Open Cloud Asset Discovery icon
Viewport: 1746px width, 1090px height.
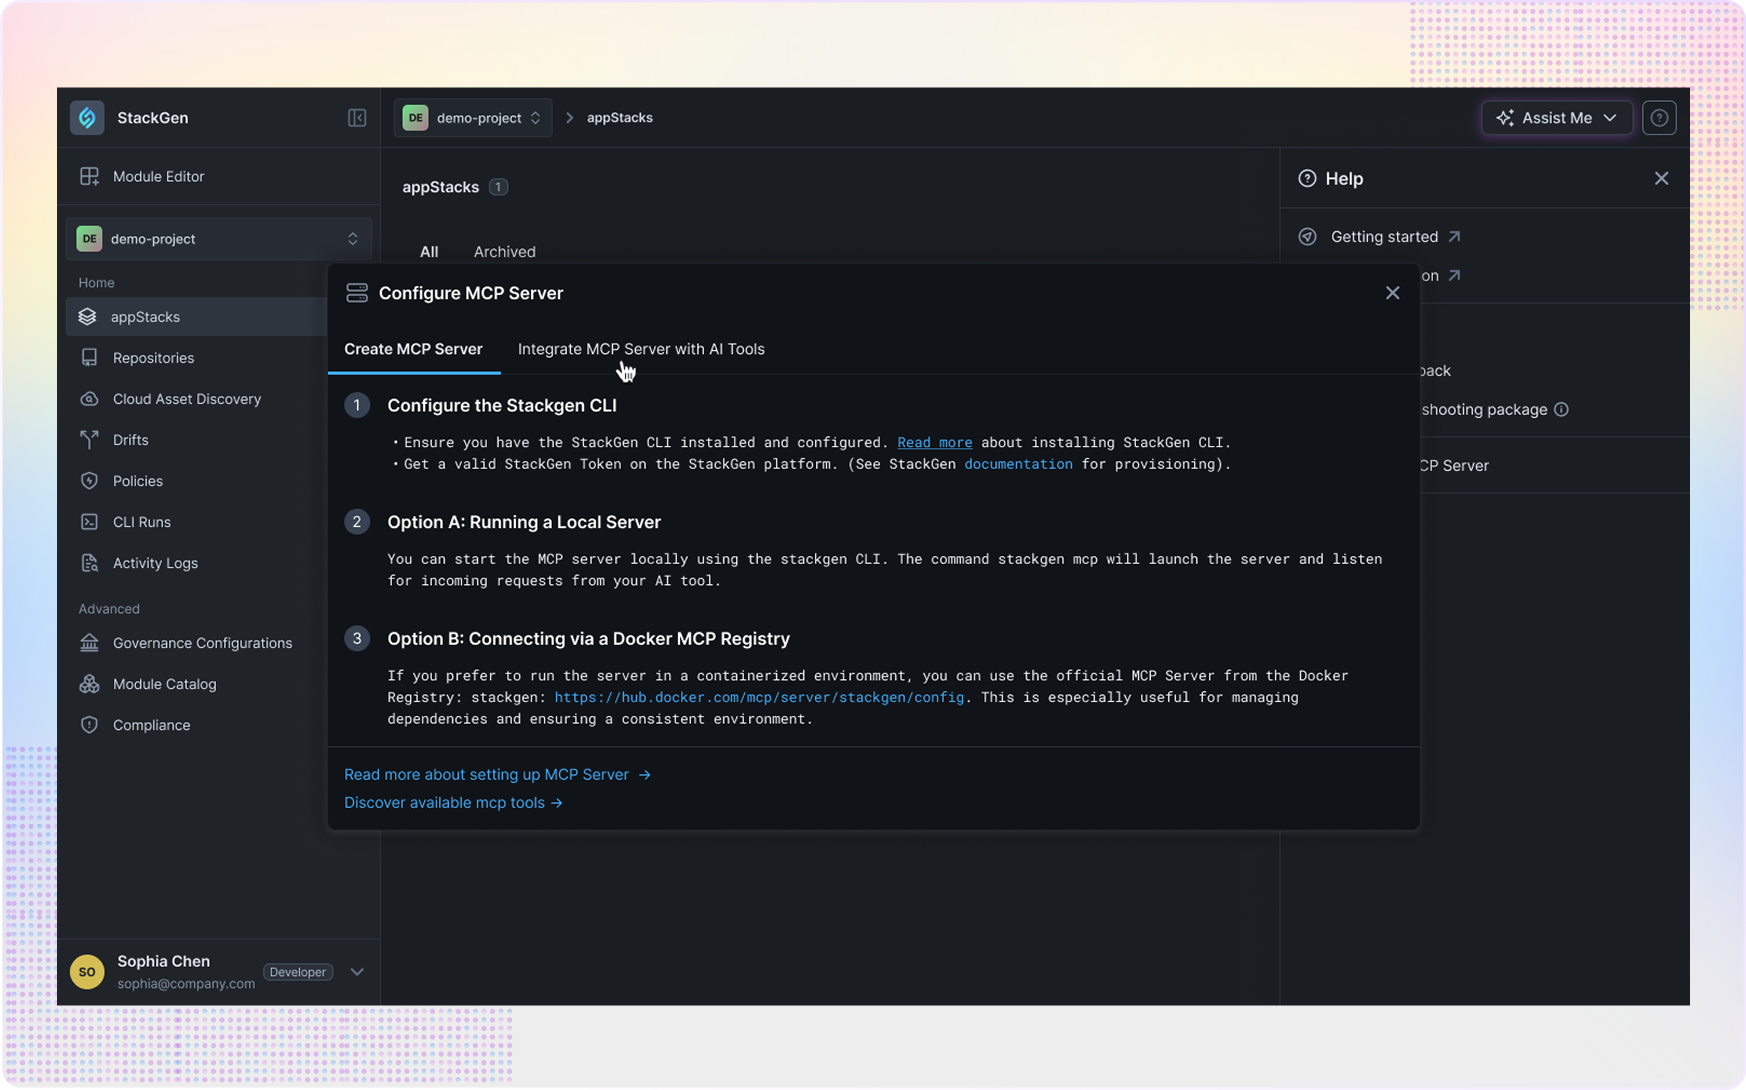90,399
